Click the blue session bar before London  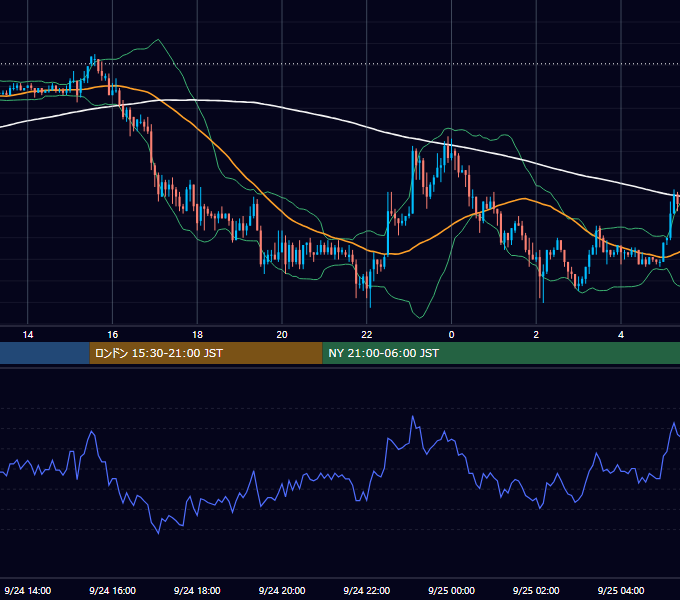pyautogui.click(x=45, y=353)
